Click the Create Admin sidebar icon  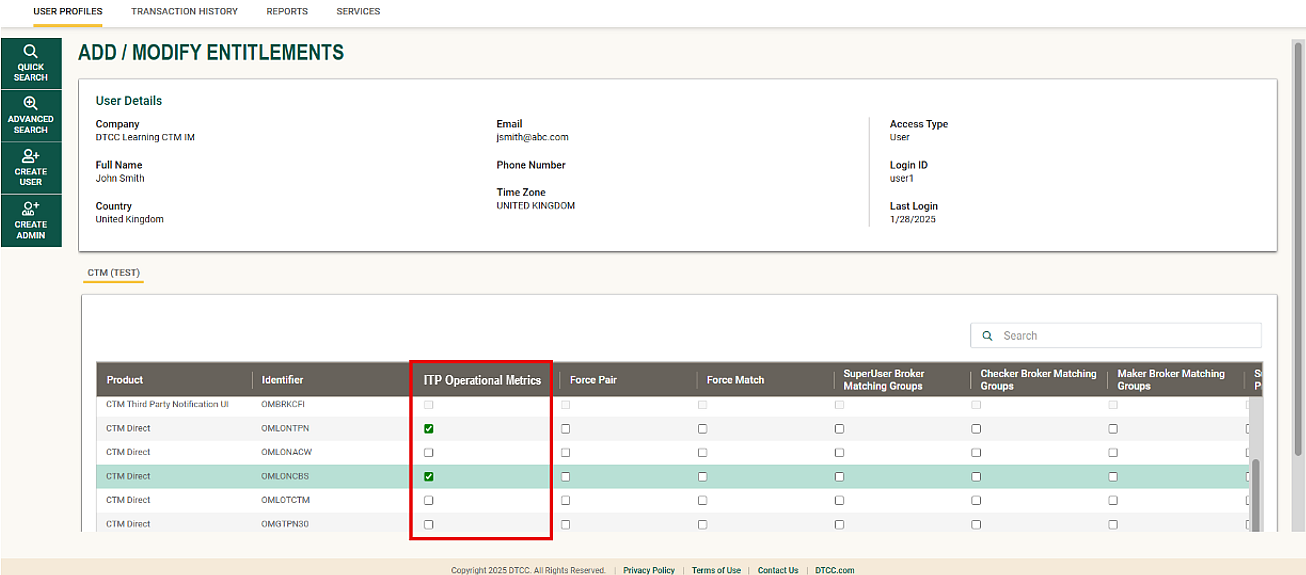(31, 220)
